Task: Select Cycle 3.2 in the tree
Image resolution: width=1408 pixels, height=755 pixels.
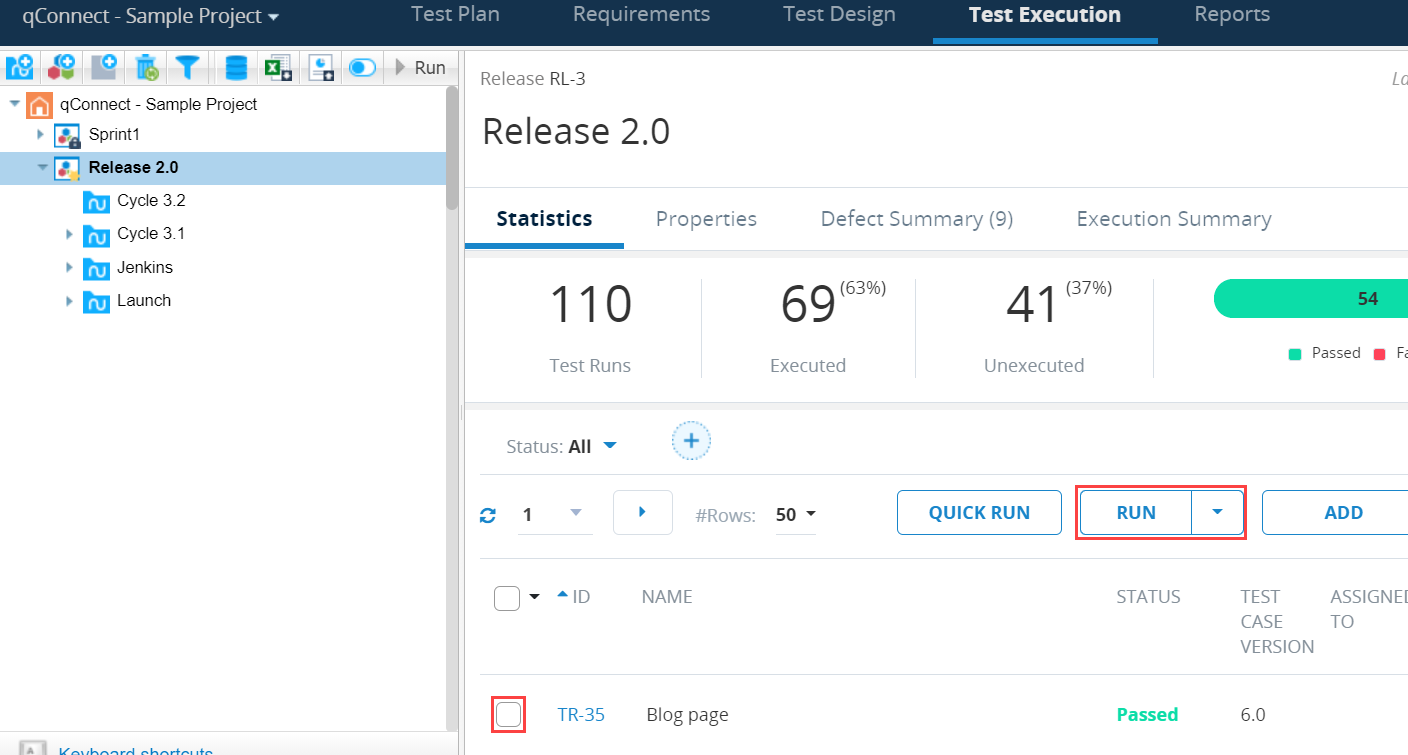Action: pos(151,200)
